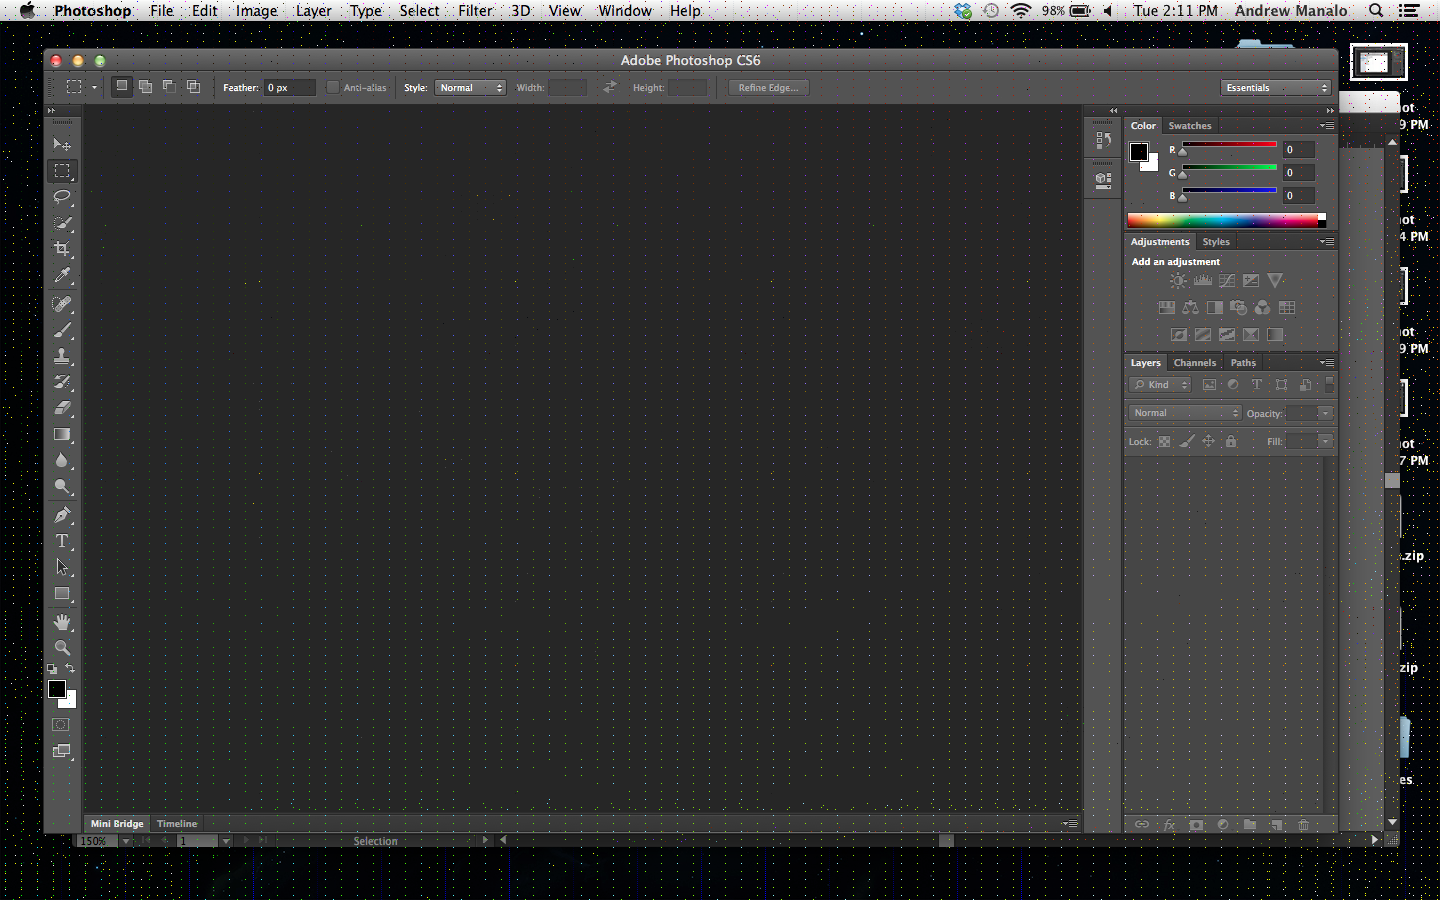Select the Dodge tool
The height and width of the screenshot is (900, 1440).
(62, 486)
